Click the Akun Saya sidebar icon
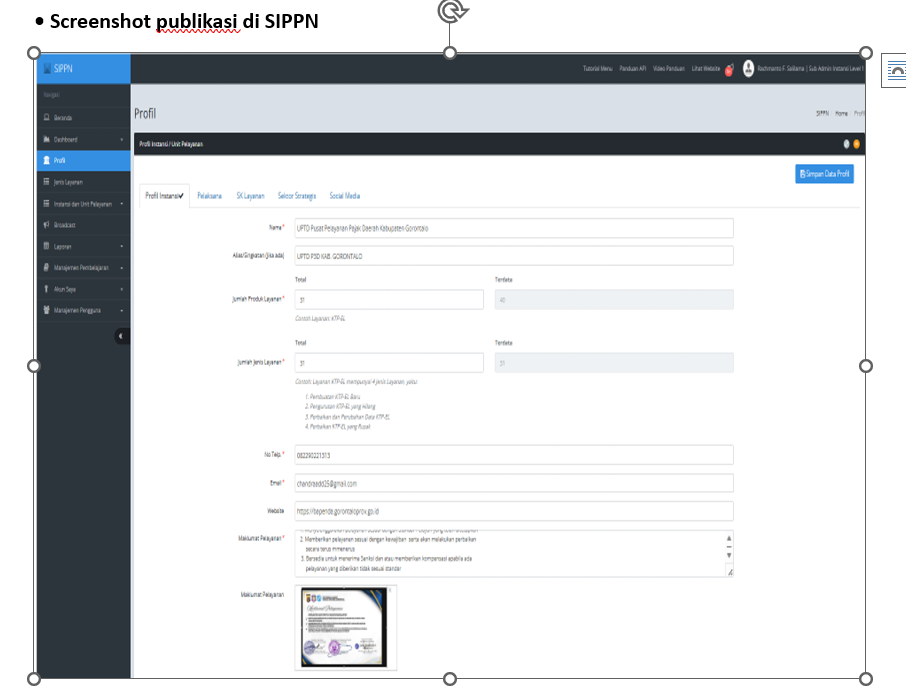The width and height of the screenshot is (906, 692). 47,289
